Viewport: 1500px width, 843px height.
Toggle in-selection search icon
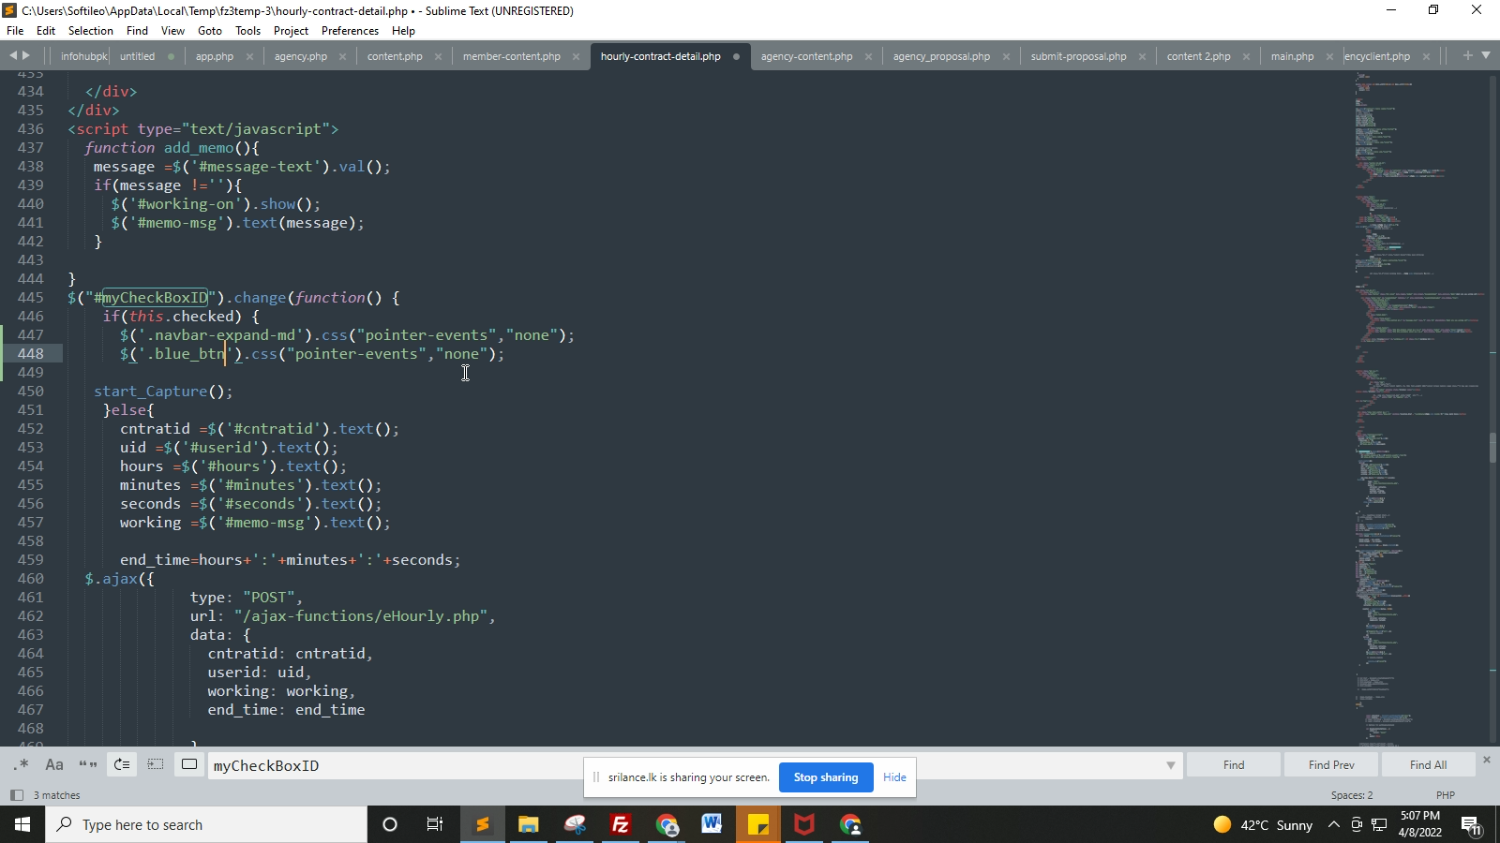click(x=155, y=765)
